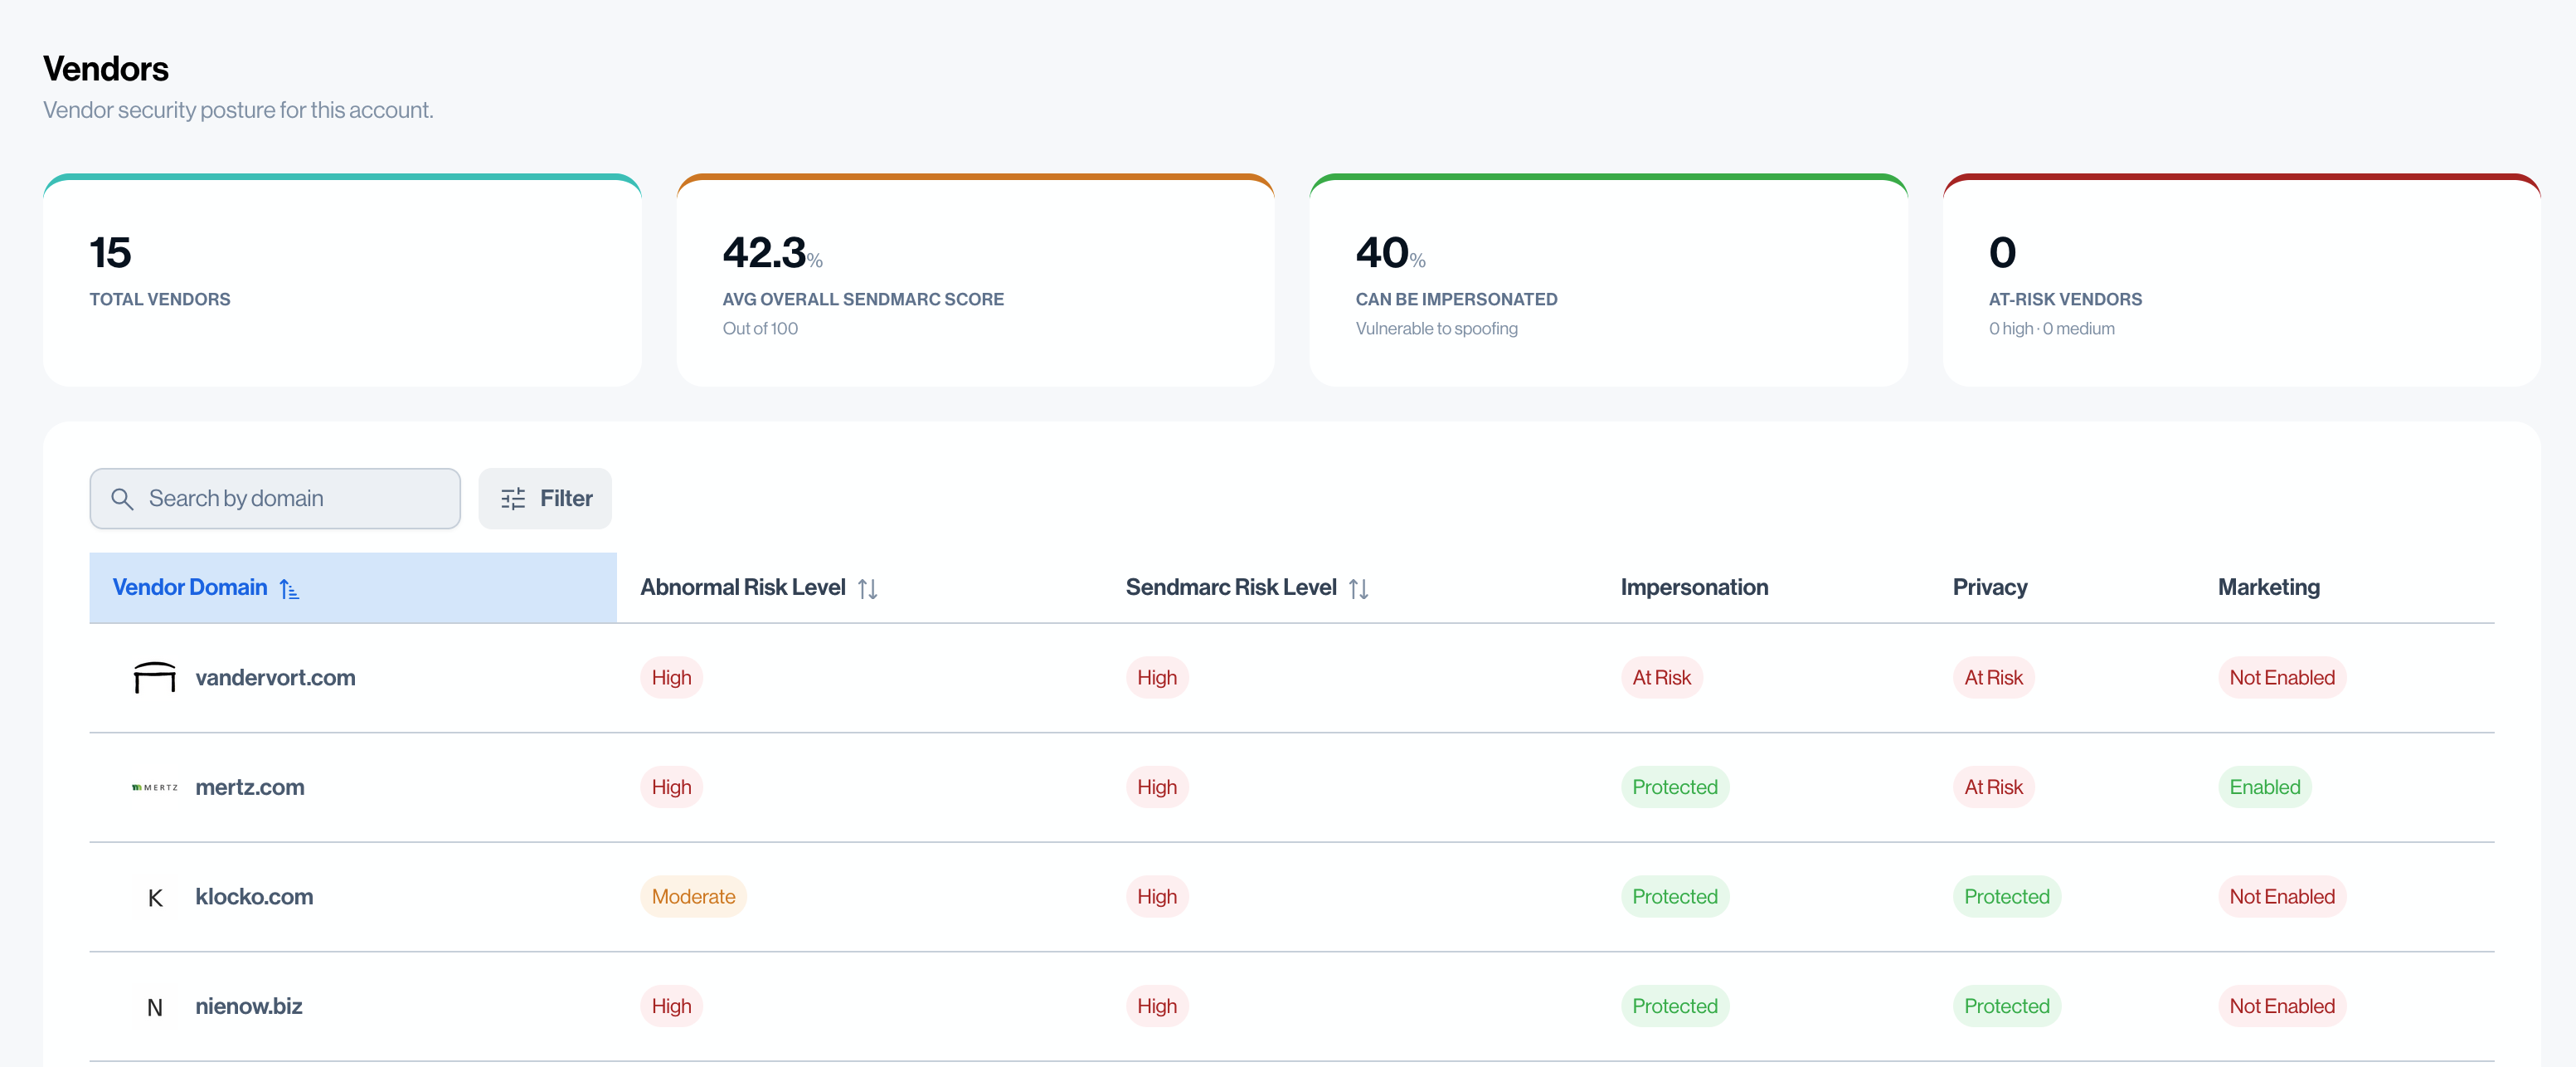Click the Filter sliders icon
This screenshot has width=2576, height=1067.
(x=513, y=498)
